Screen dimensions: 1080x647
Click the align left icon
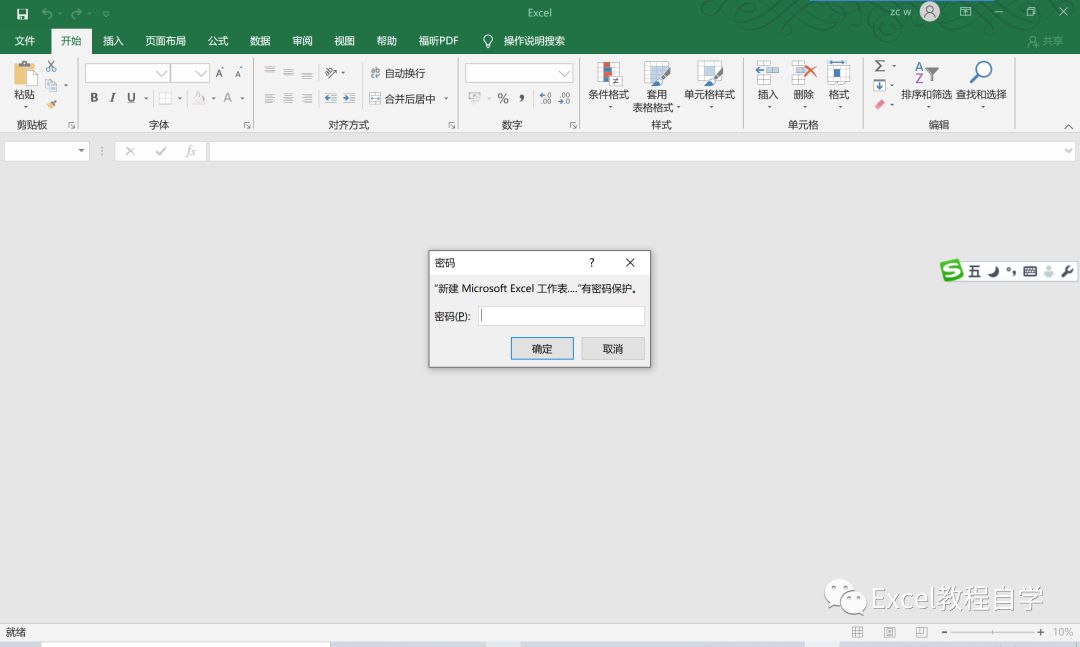(270, 98)
